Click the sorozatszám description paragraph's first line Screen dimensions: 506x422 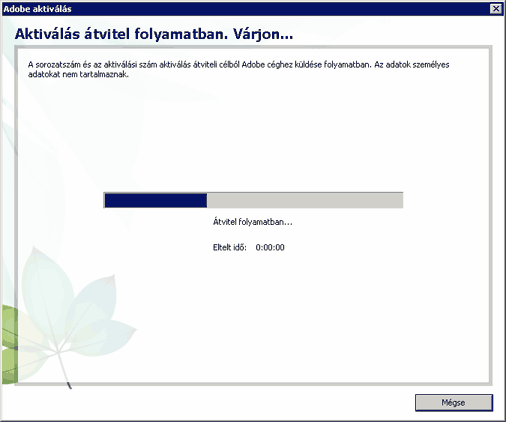click(x=239, y=64)
